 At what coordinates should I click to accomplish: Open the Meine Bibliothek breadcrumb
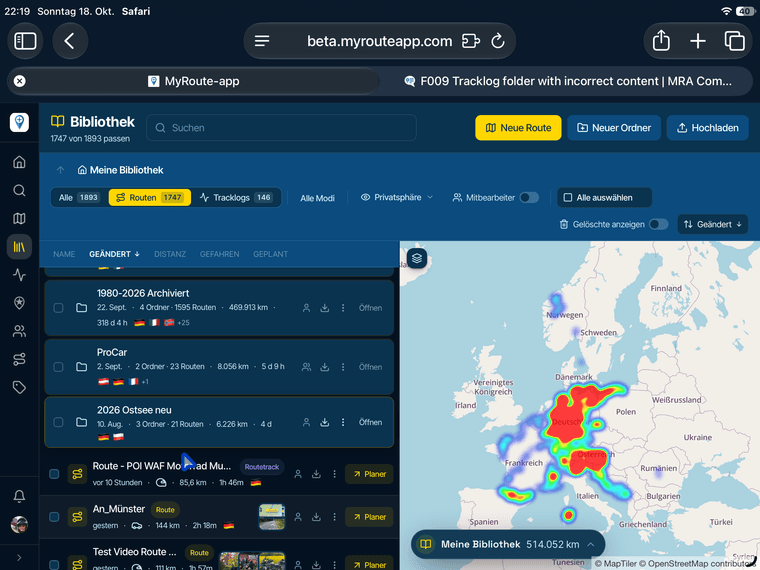[121, 170]
